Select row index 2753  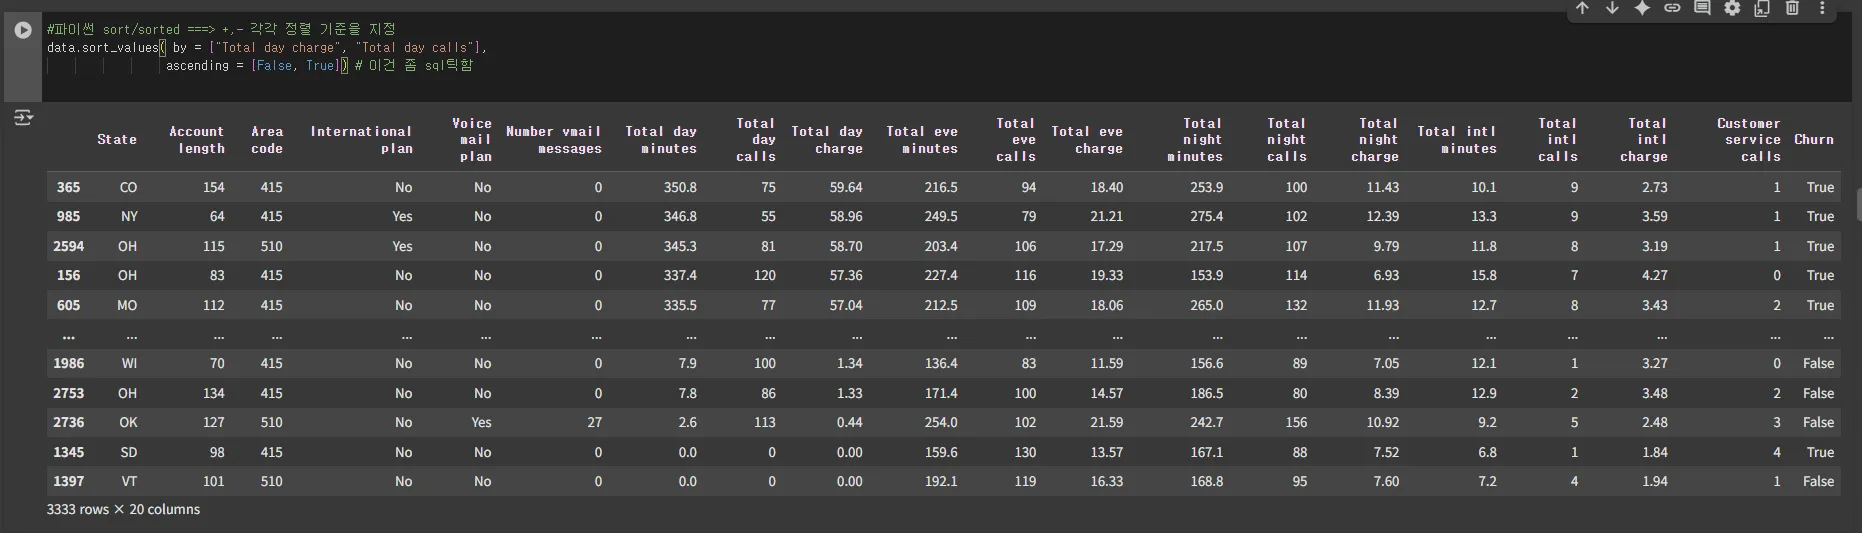pyautogui.click(x=68, y=393)
